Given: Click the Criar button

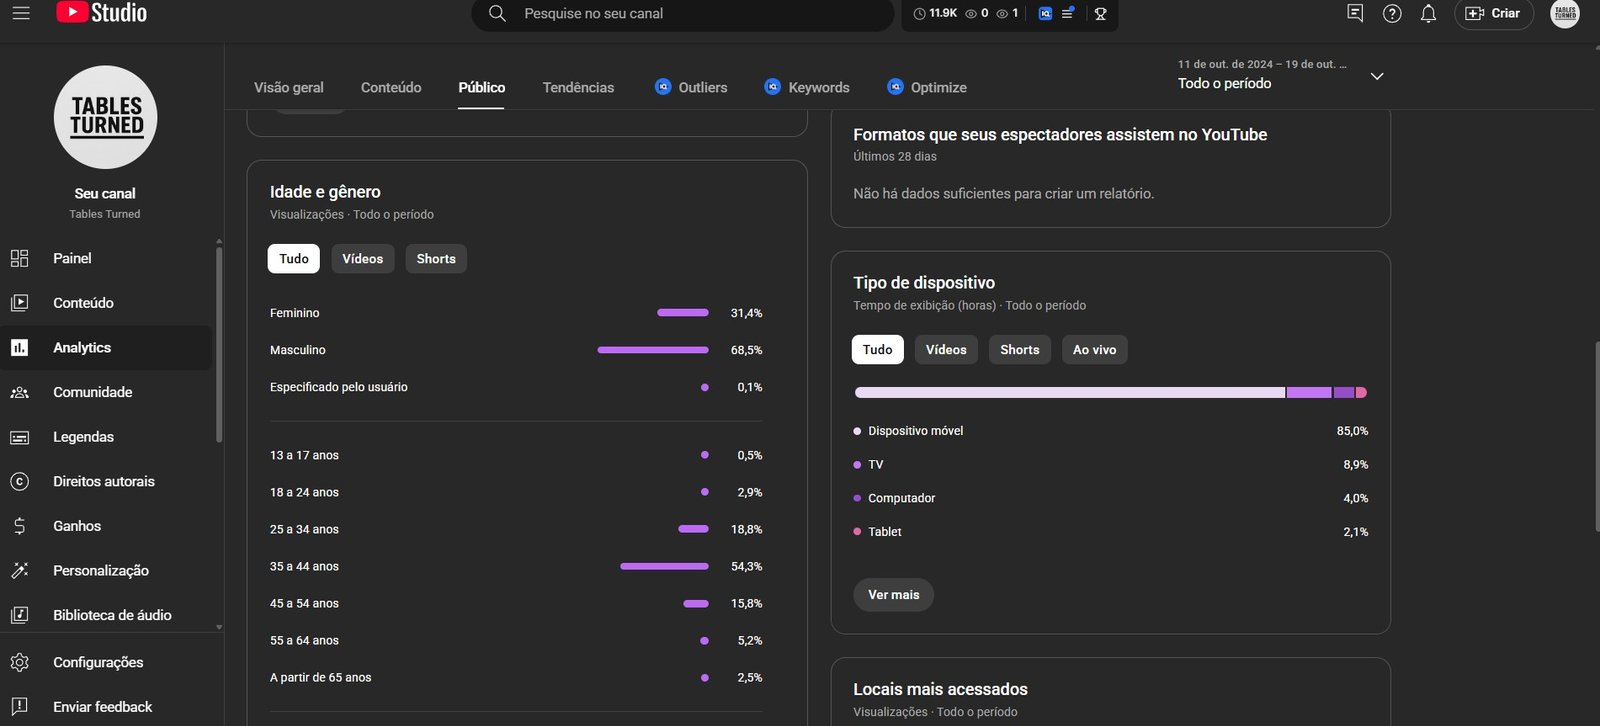Looking at the screenshot, I should coord(1493,13).
